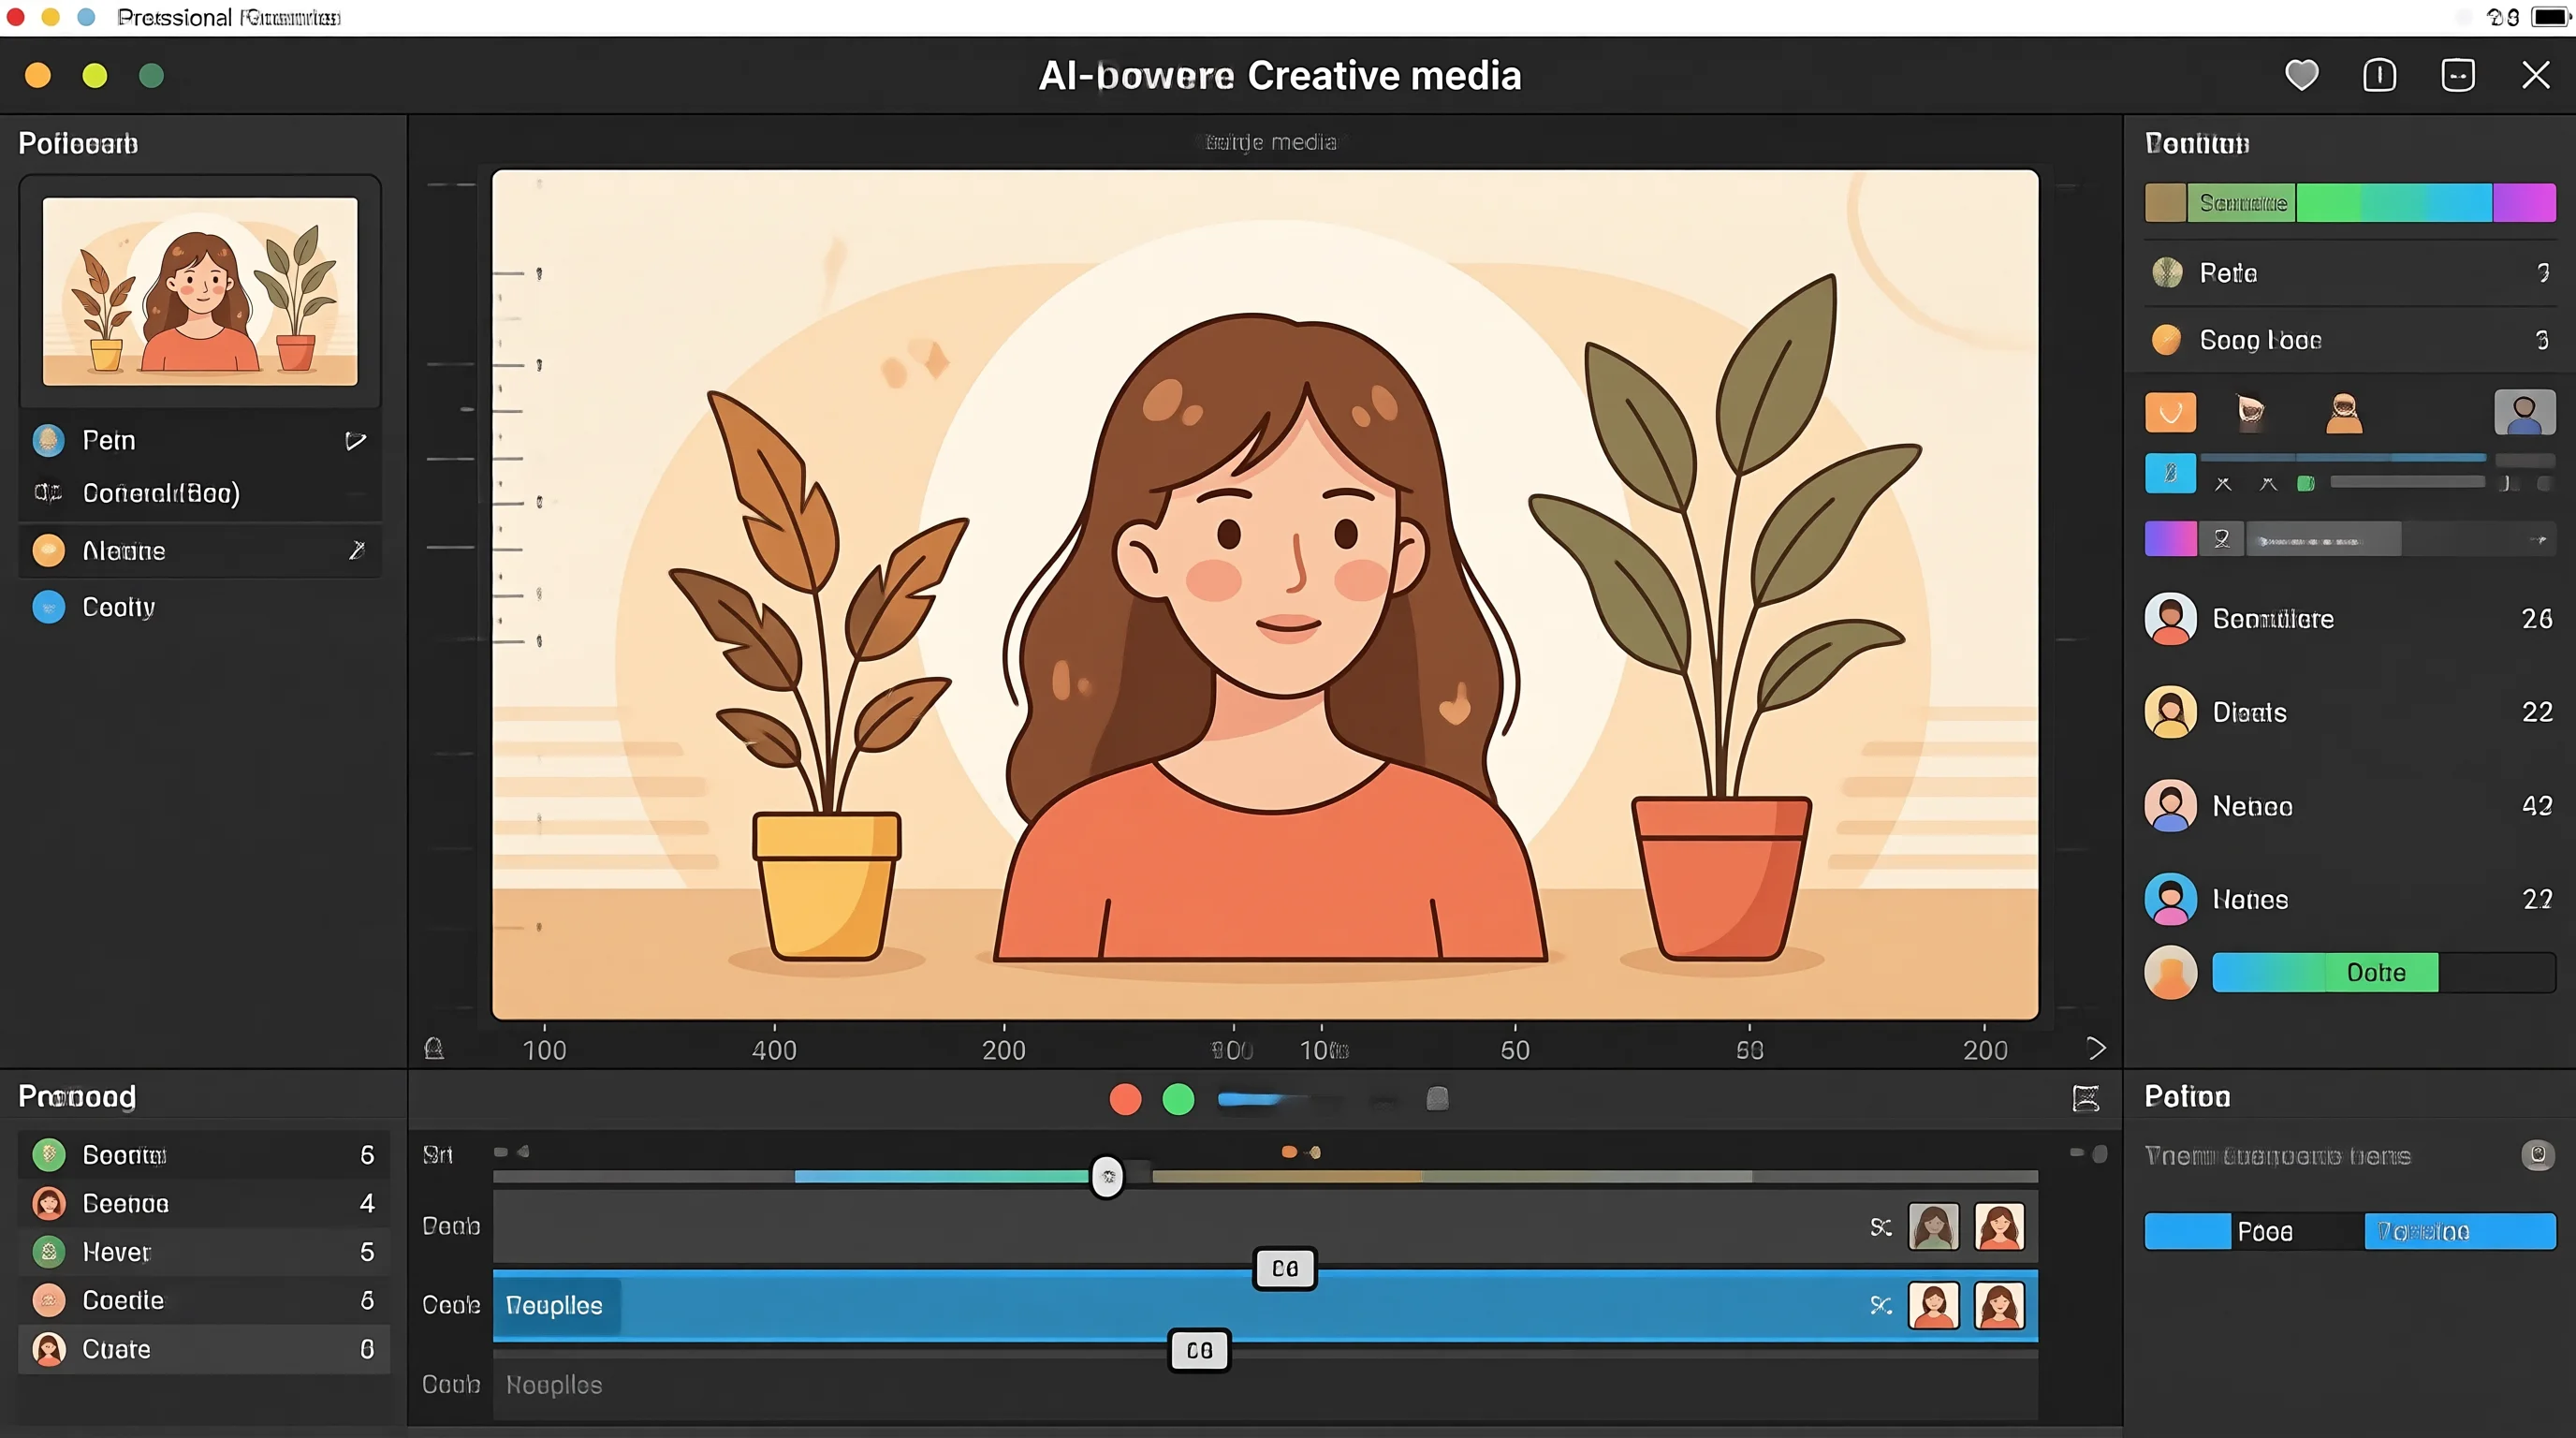Click the scissors icon on the Ceals track

[1881, 1305]
